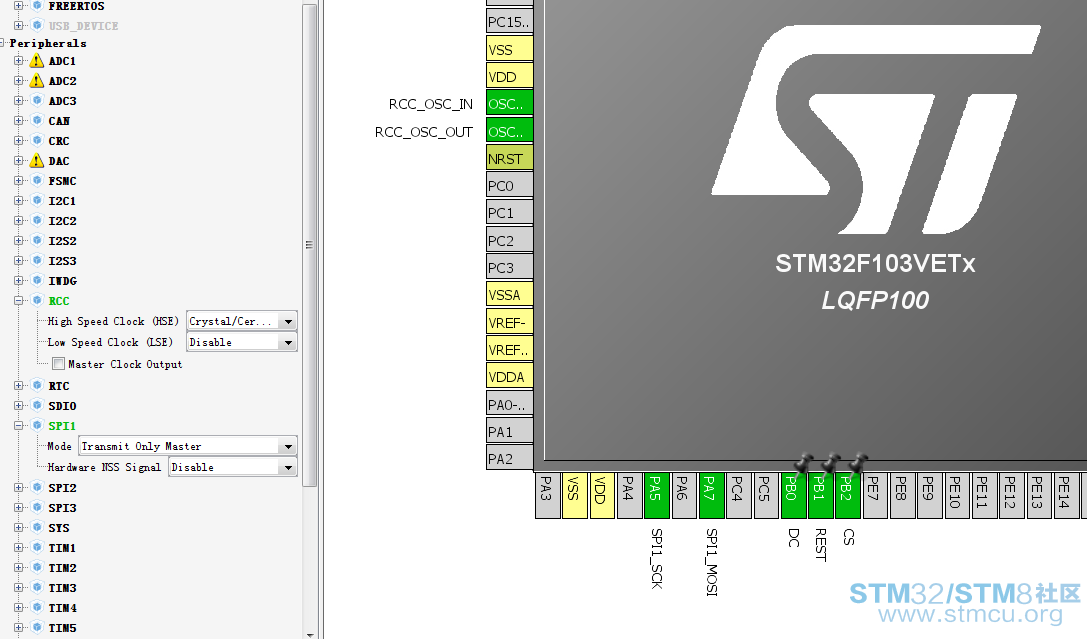Click the pushpin on pin PB1
The width and height of the screenshot is (1087, 639).
(x=831, y=464)
